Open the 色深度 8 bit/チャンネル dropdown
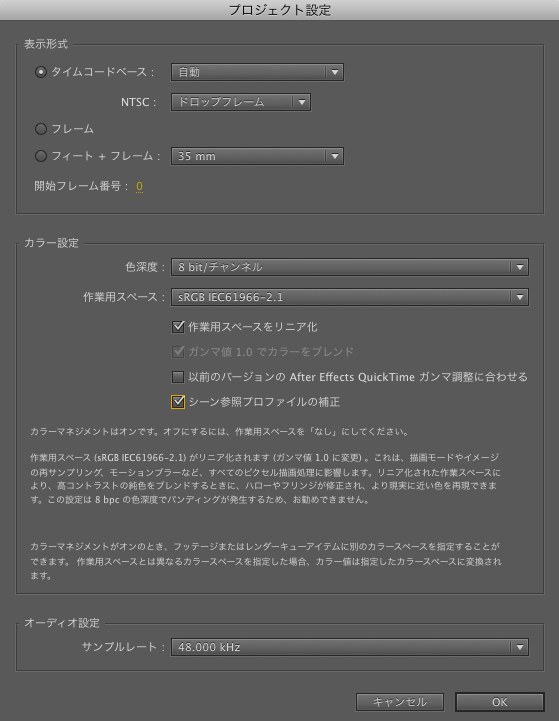559x721 pixels. [349, 267]
